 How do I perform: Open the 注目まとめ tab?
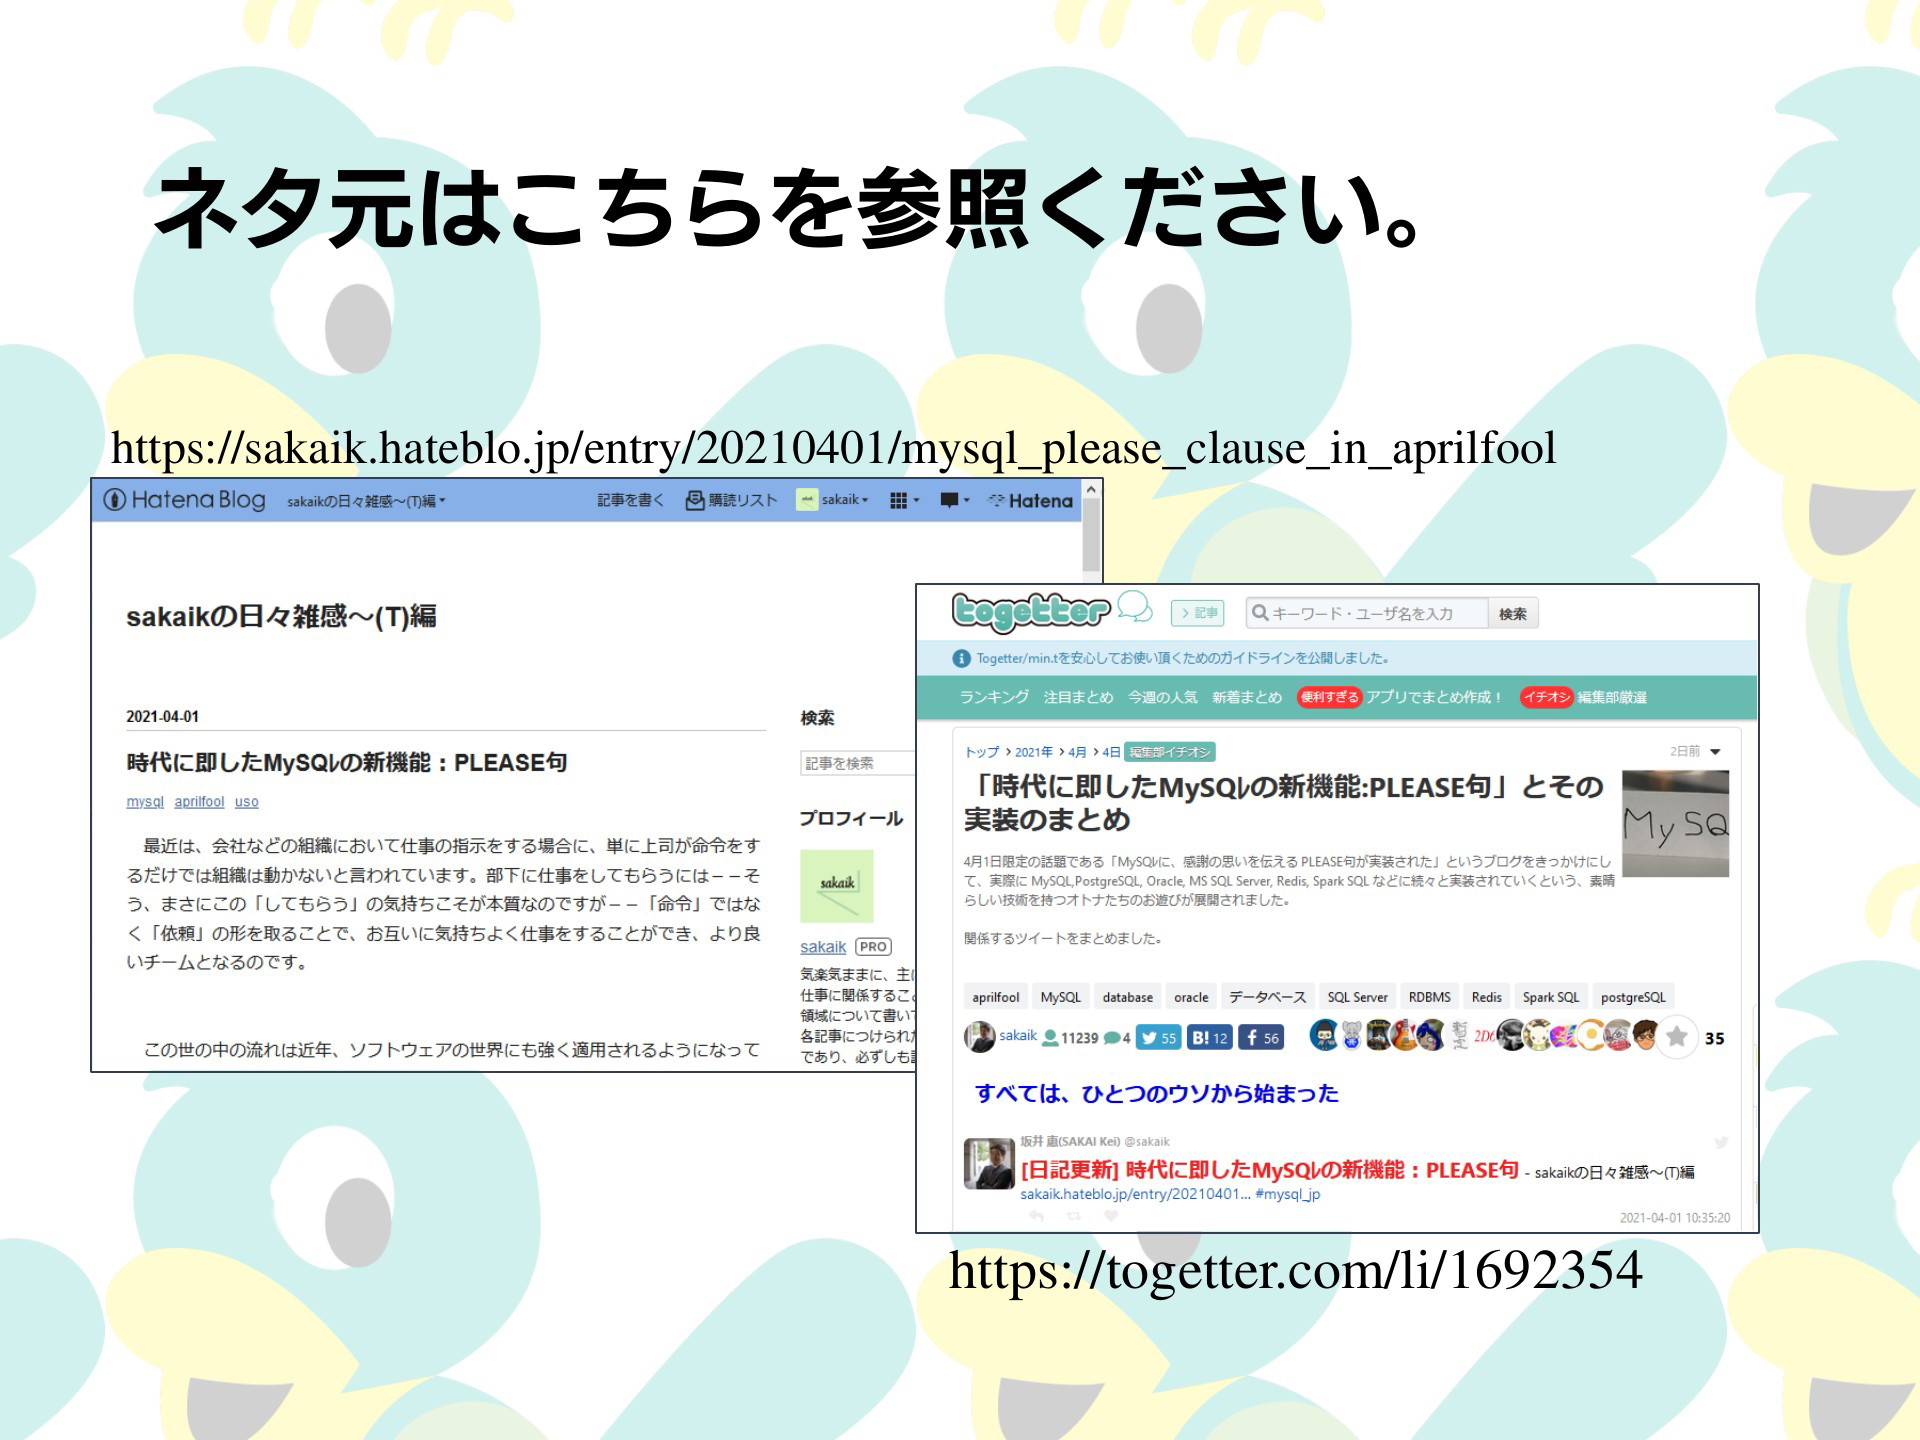(1078, 697)
